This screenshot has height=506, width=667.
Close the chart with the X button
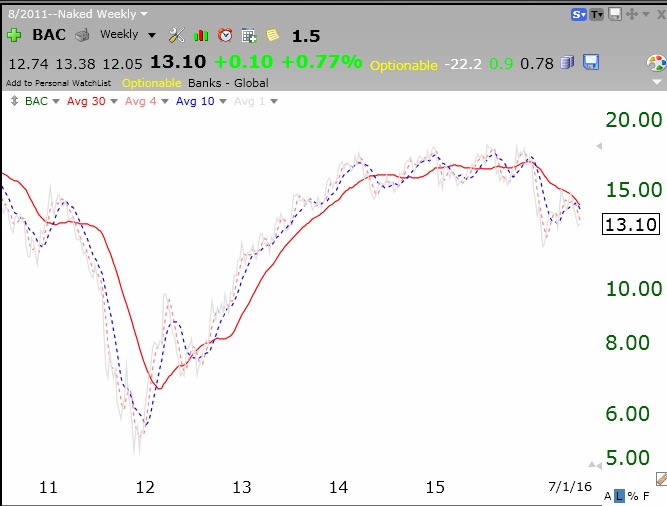pyautogui.click(x=661, y=15)
